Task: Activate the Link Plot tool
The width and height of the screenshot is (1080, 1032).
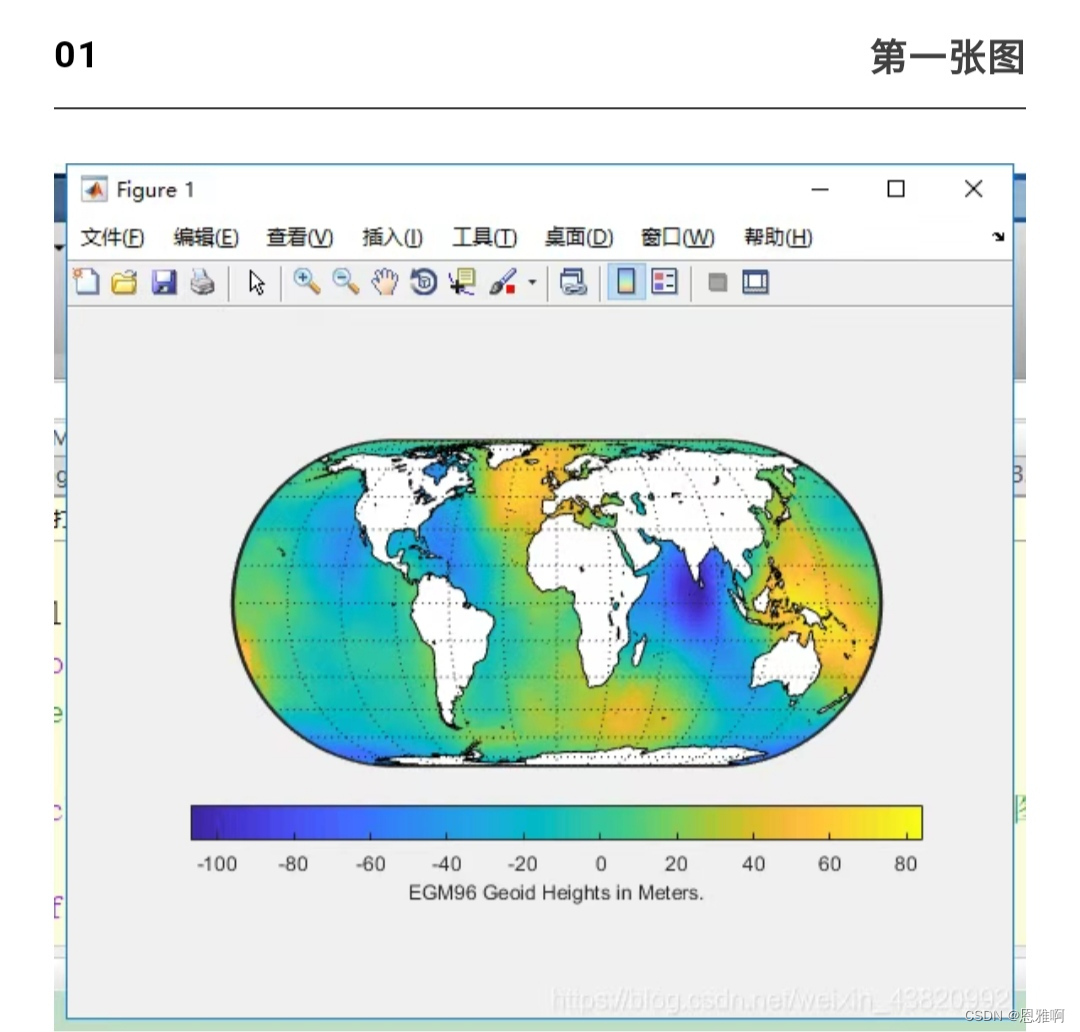Action: (x=575, y=282)
